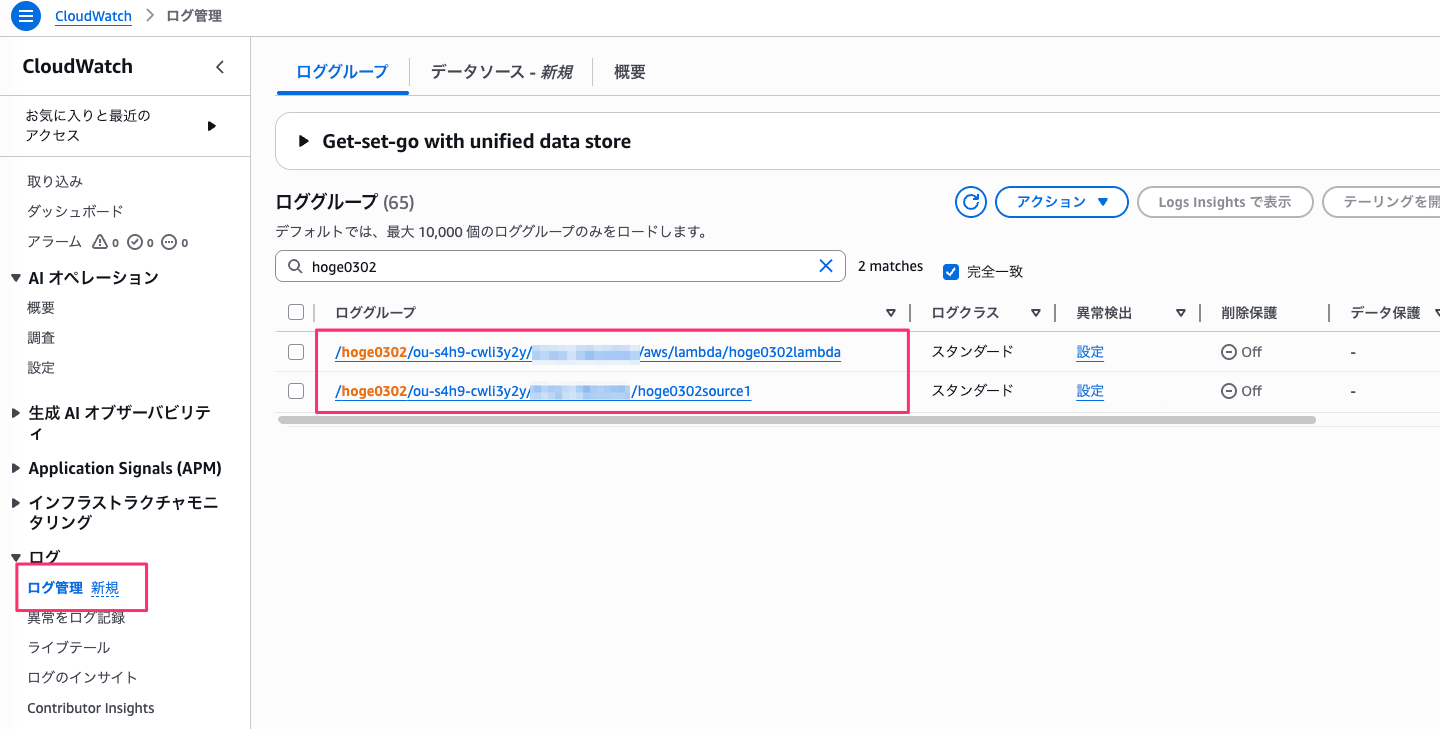
Task: Click the delete protection Off icon for hoge0302lambda
Action: pyautogui.click(x=1231, y=351)
